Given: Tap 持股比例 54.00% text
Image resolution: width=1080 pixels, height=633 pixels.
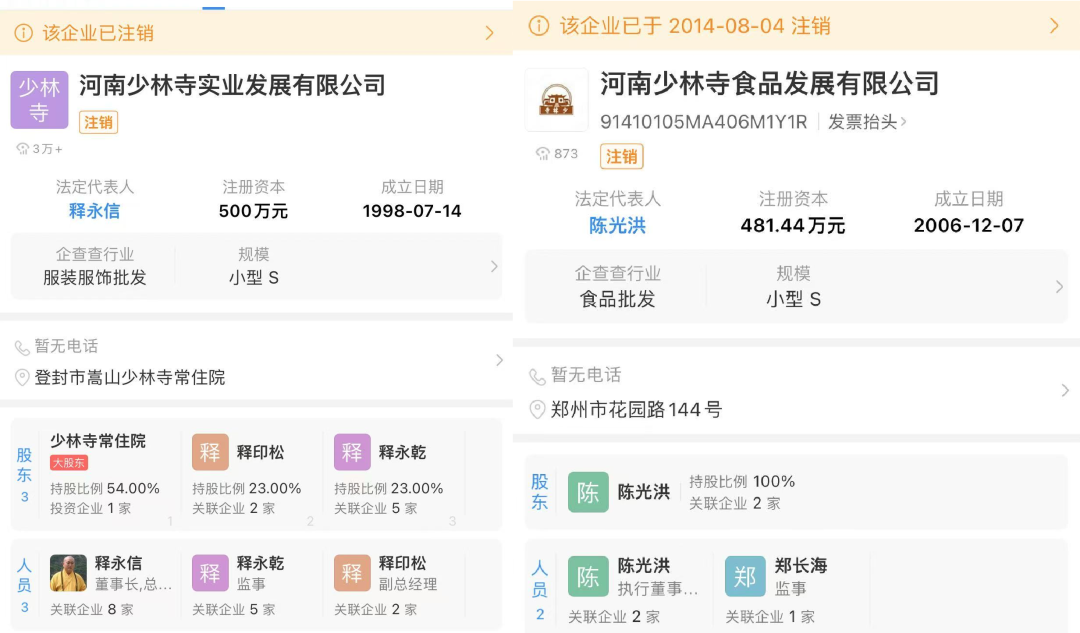Looking at the screenshot, I should click(105, 488).
